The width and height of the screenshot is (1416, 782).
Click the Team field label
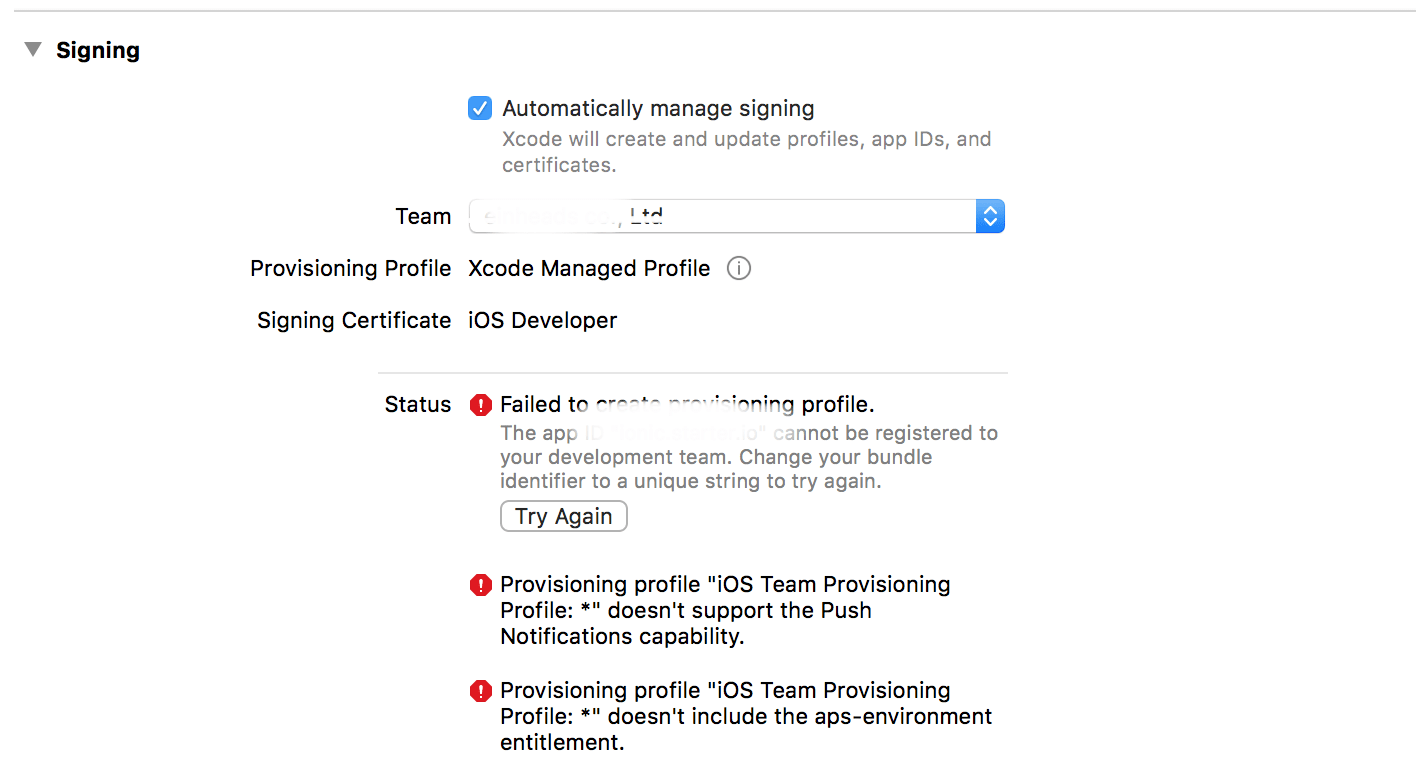423,217
